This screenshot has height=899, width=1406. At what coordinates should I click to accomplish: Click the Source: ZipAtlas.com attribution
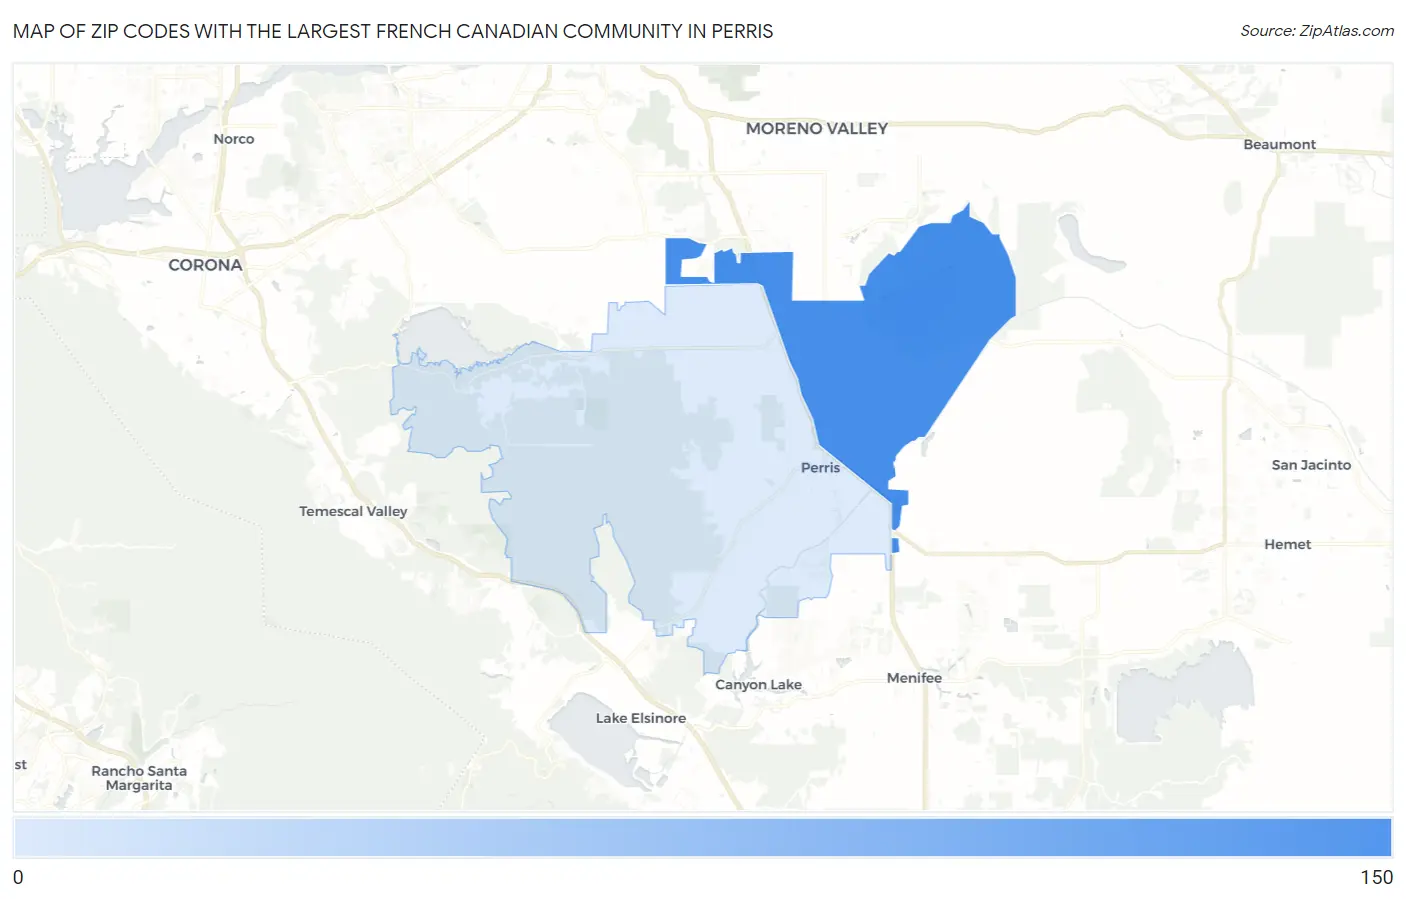(1317, 31)
